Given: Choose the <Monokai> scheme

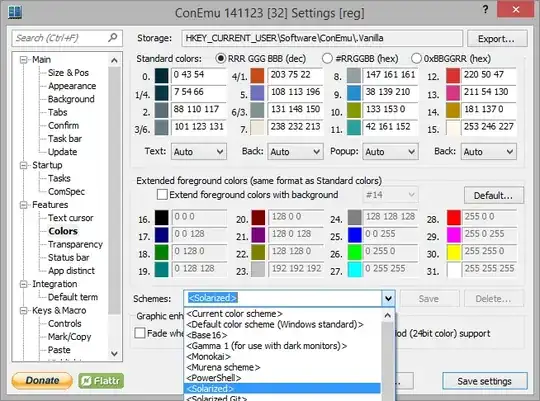Looking at the screenshot, I should tap(283, 356).
